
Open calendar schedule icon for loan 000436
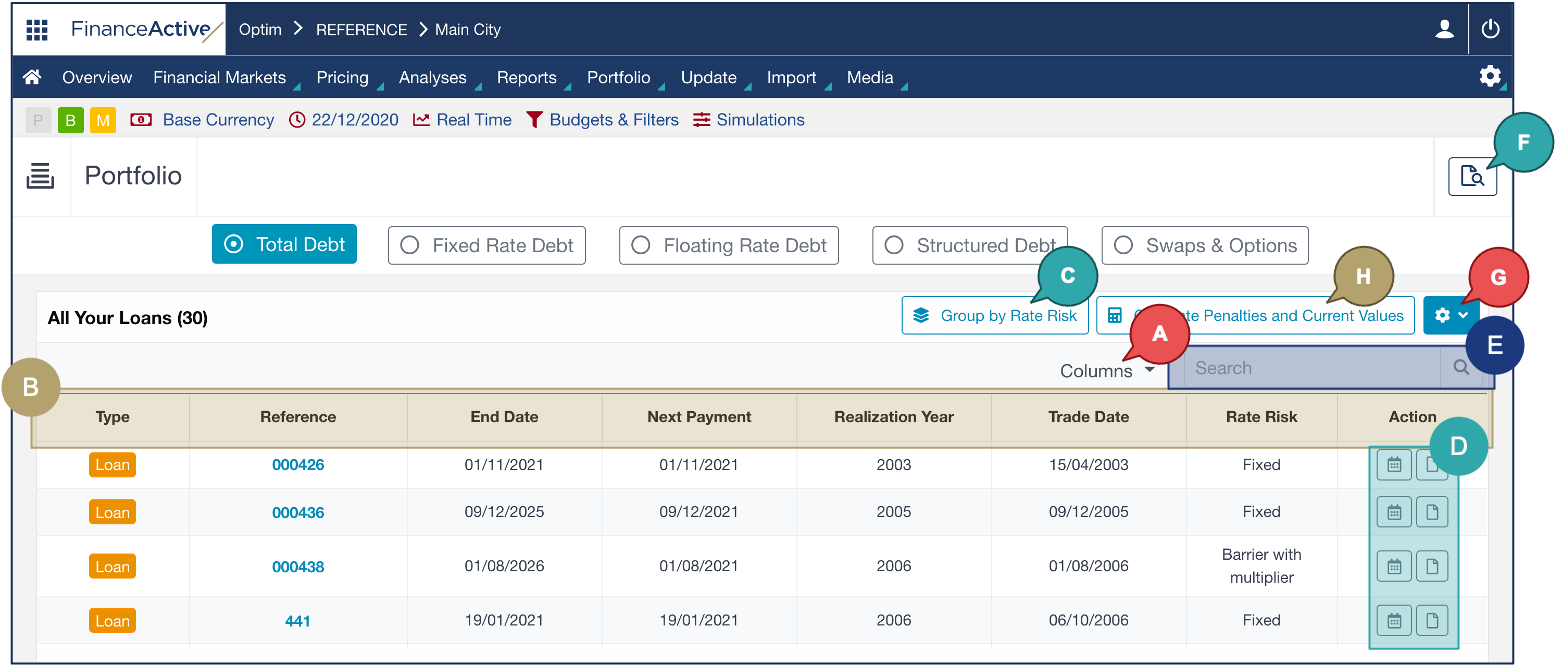pos(1394,512)
